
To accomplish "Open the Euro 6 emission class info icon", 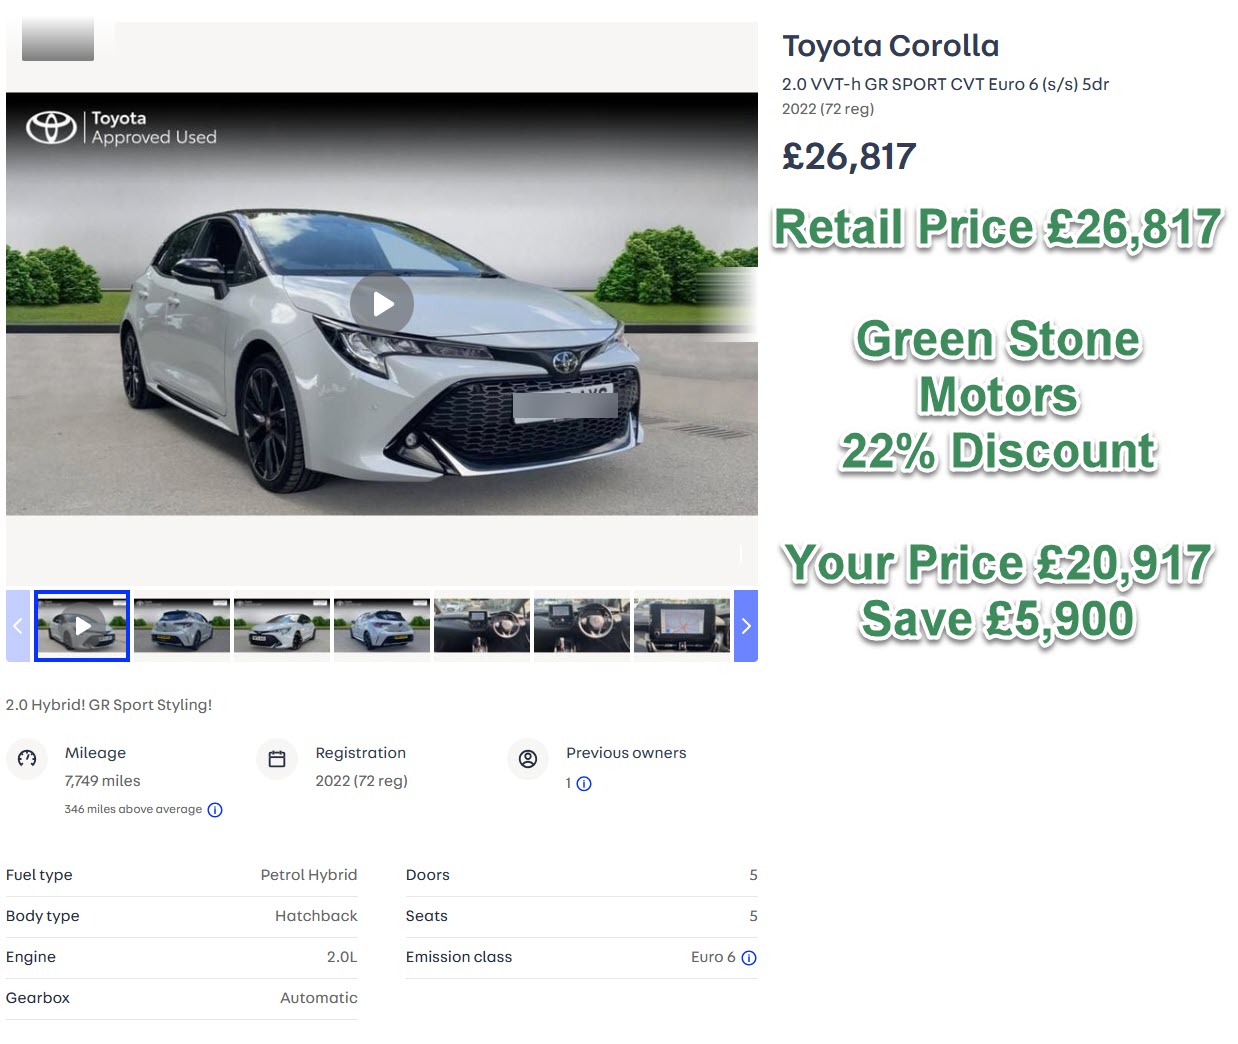I will pos(749,957).
